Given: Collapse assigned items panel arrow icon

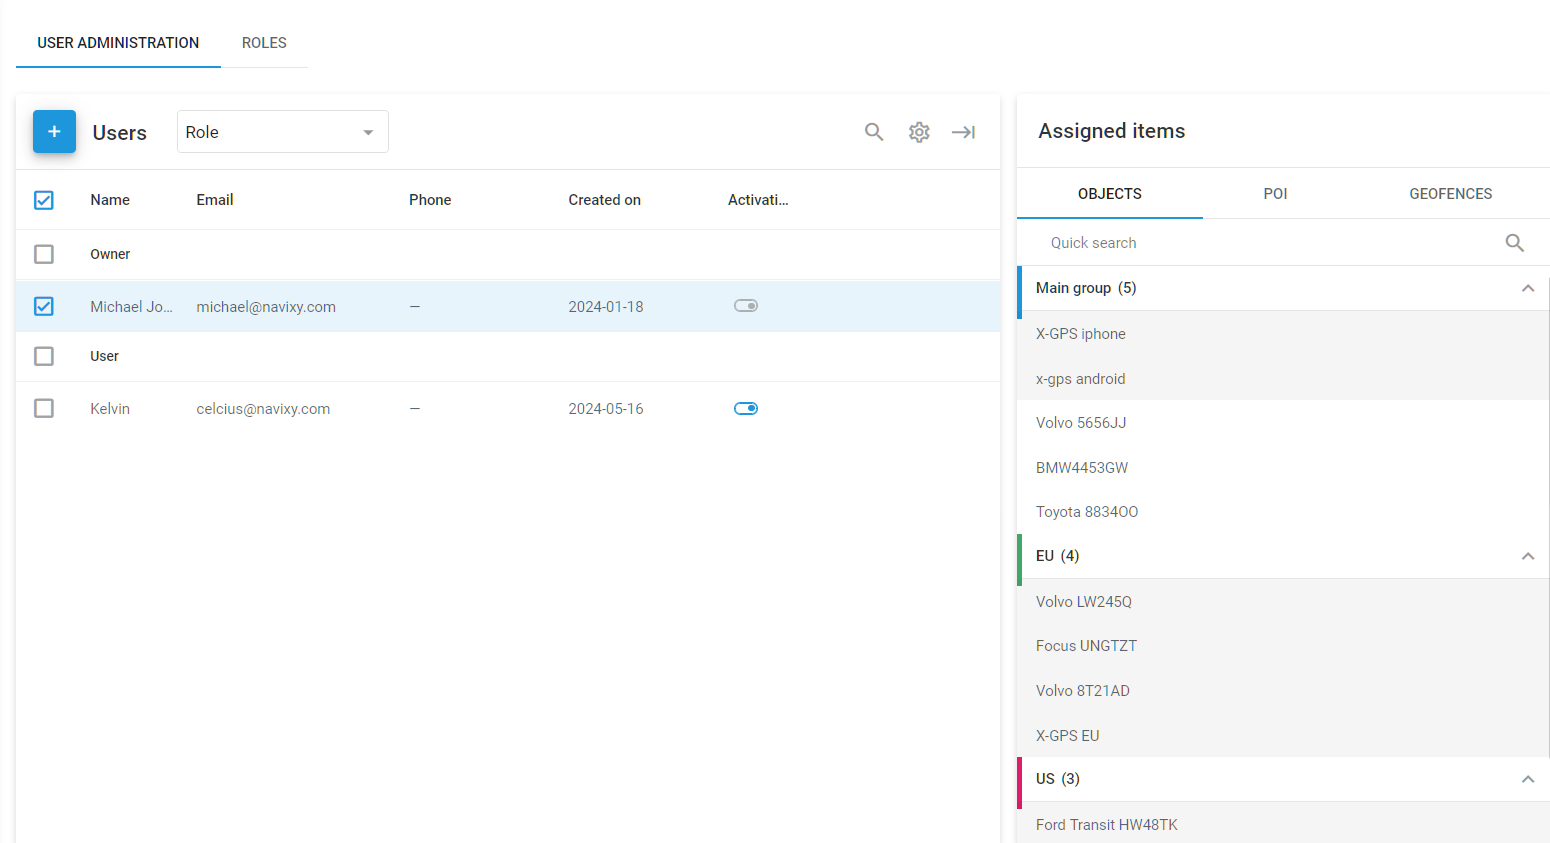Looking at the screenshot, I should point(963,132).
